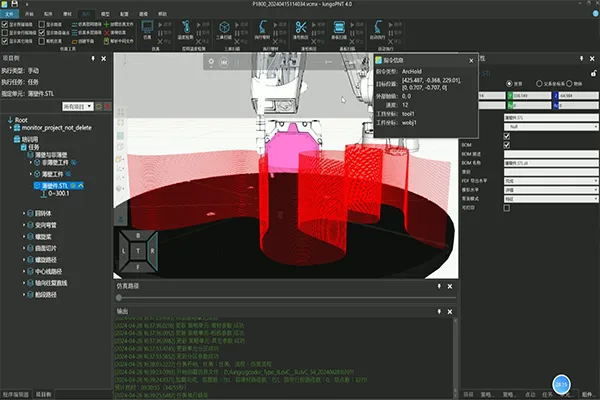Screen dimensions: 600x400
Task: Click the T face of the view cube
Action: coord(138,251)
